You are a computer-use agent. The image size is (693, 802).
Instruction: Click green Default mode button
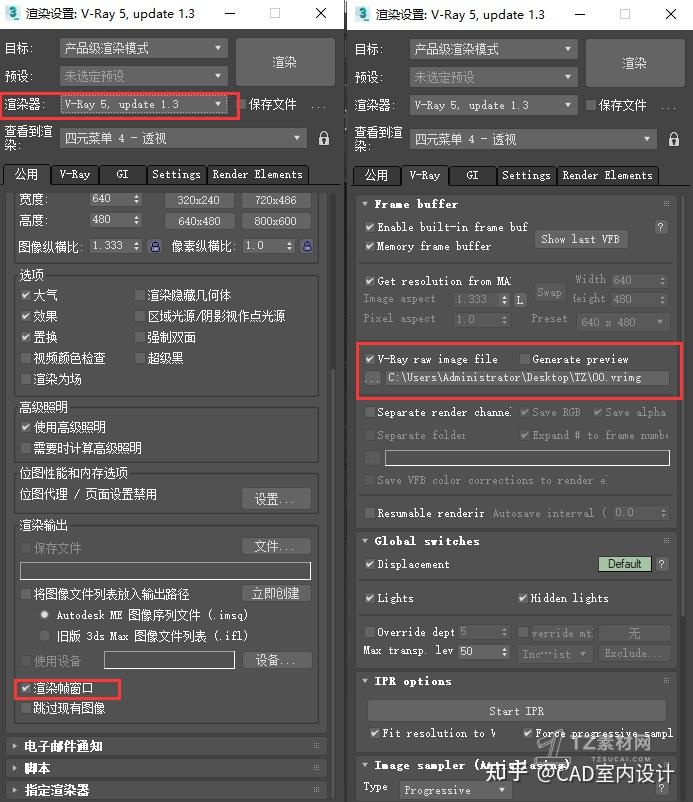coord(624,564)
